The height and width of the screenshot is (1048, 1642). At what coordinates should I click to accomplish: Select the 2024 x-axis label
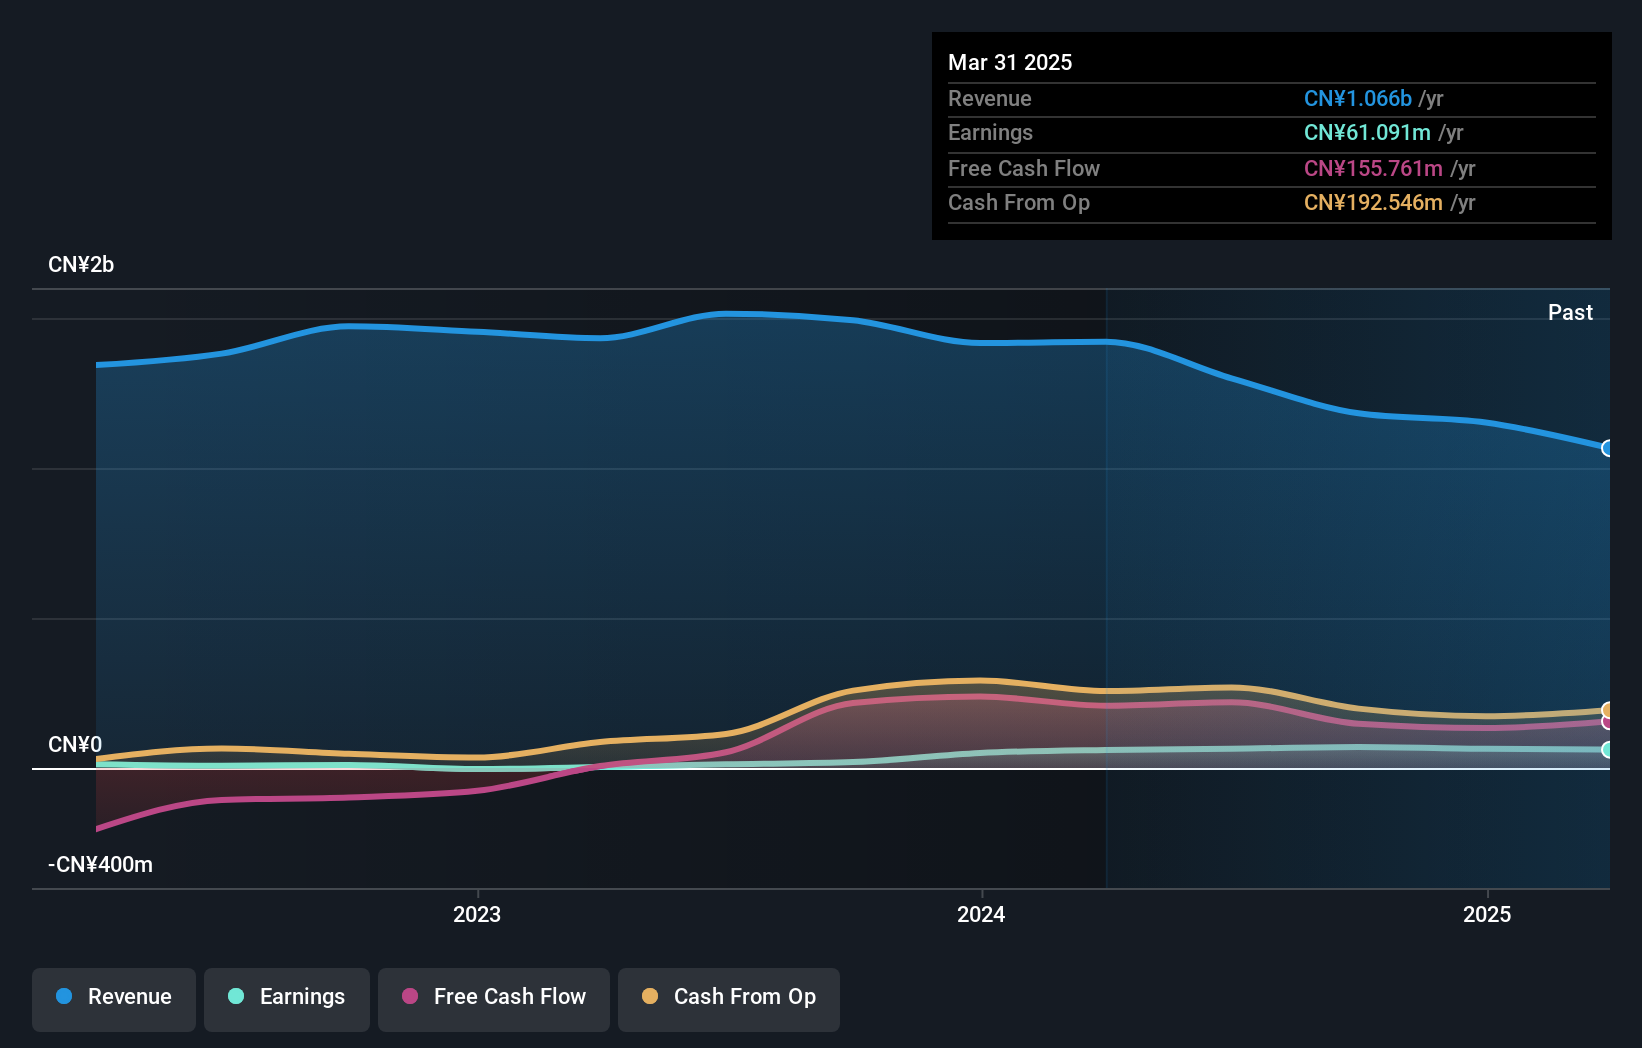point(981,914)
